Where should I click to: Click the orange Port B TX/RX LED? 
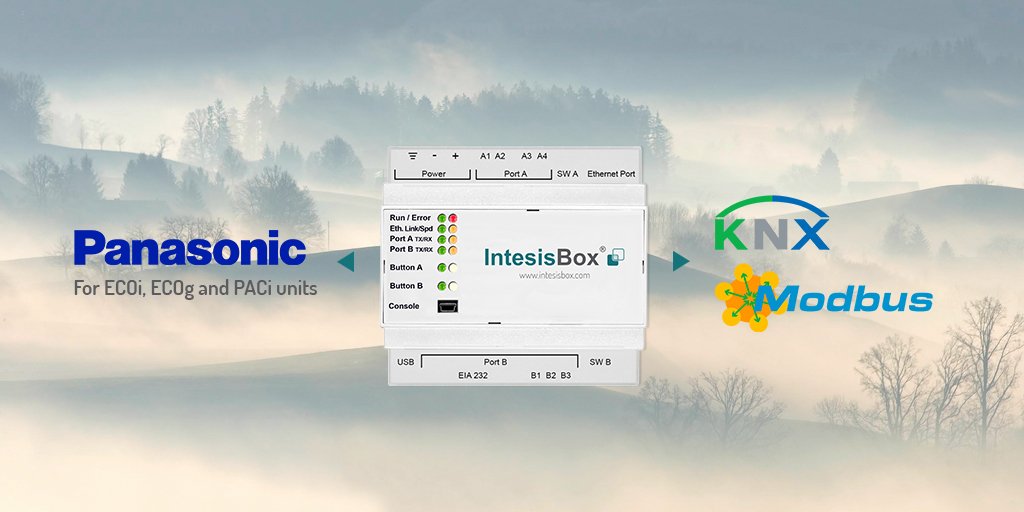click(x=453, y=249)
